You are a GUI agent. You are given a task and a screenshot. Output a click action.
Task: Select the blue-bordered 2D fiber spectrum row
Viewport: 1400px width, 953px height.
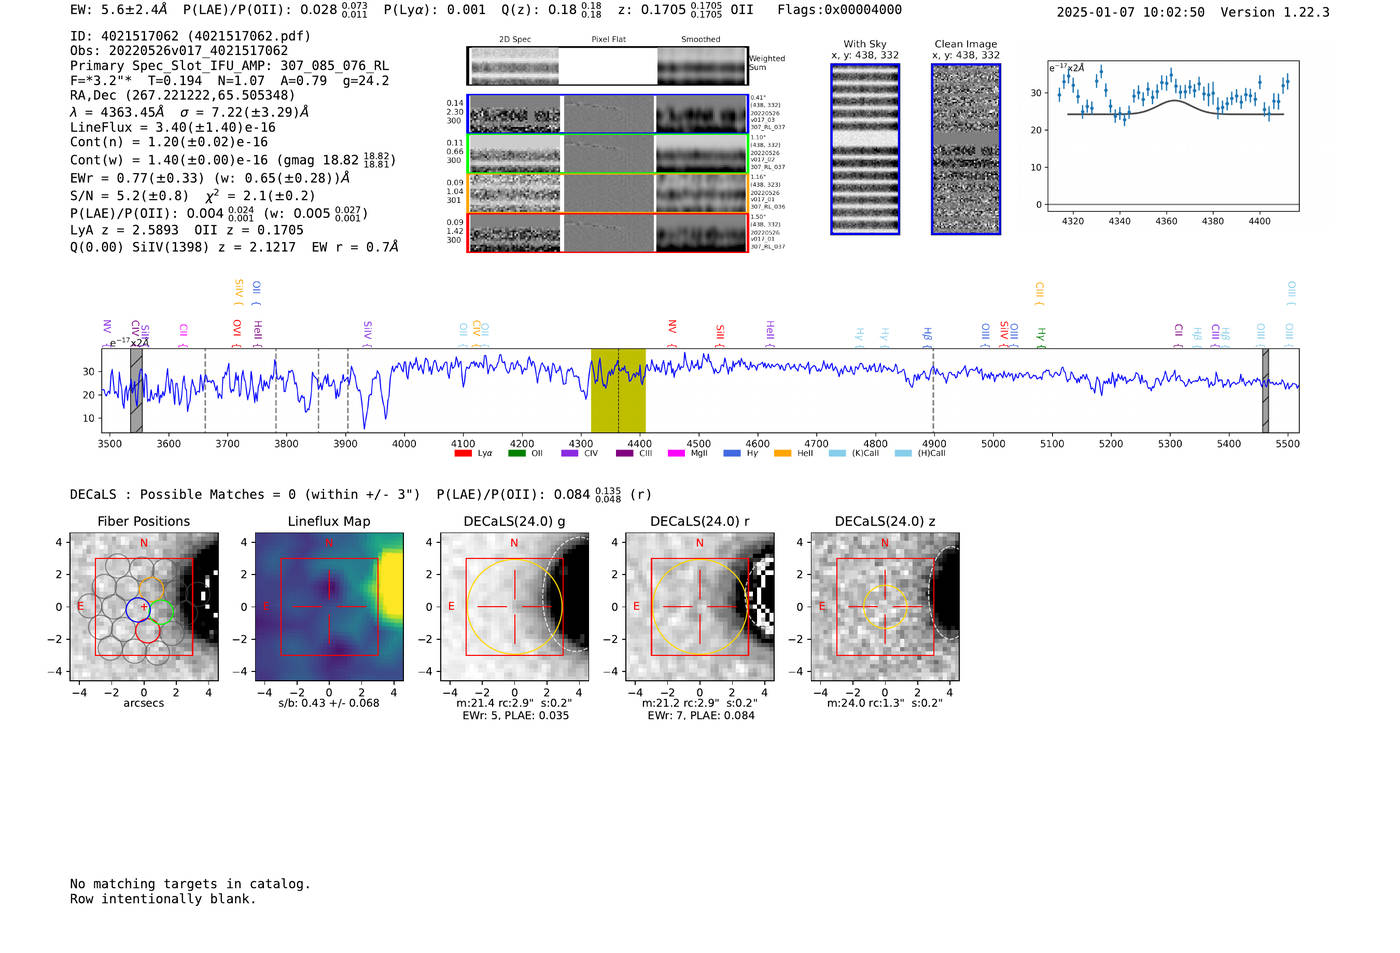607,114
